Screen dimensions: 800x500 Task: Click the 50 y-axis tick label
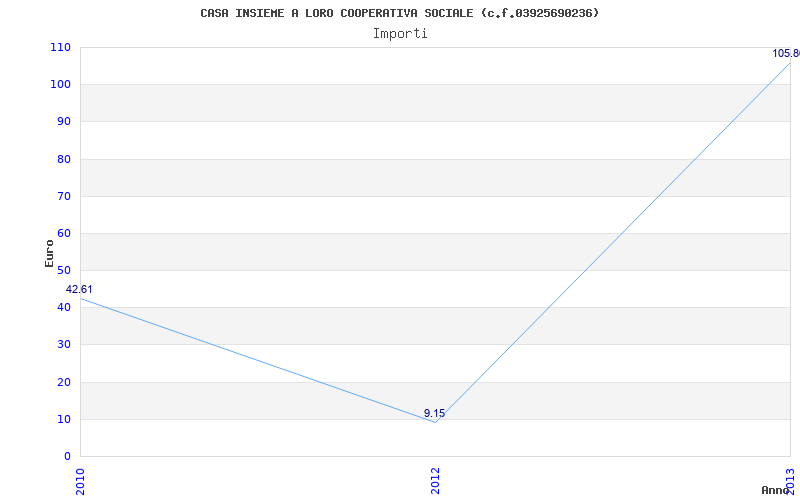coord(64,270)
